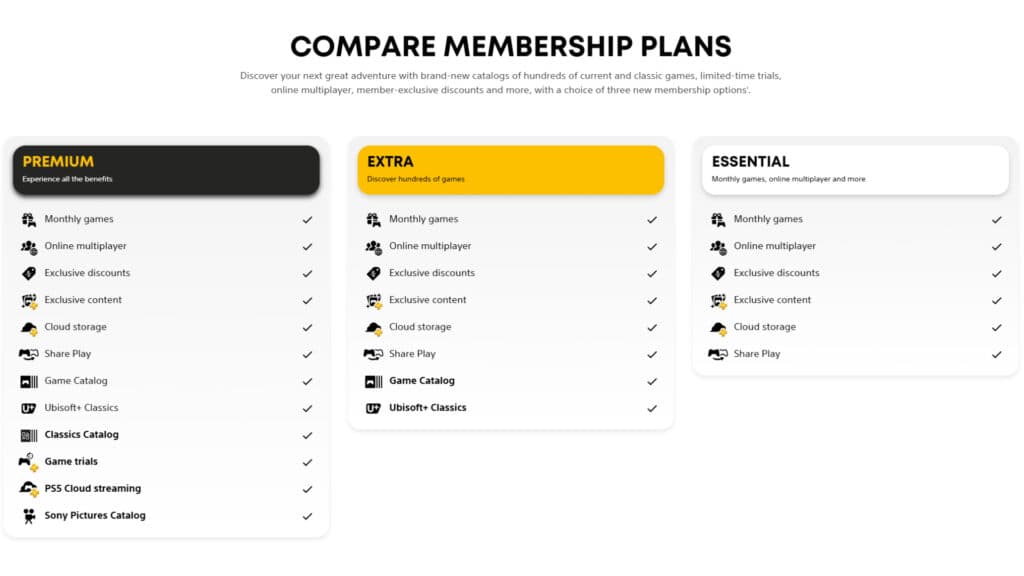Click the Share Play label in Premium
Screen dimensions: 1024x576
[x=69, y=354]
